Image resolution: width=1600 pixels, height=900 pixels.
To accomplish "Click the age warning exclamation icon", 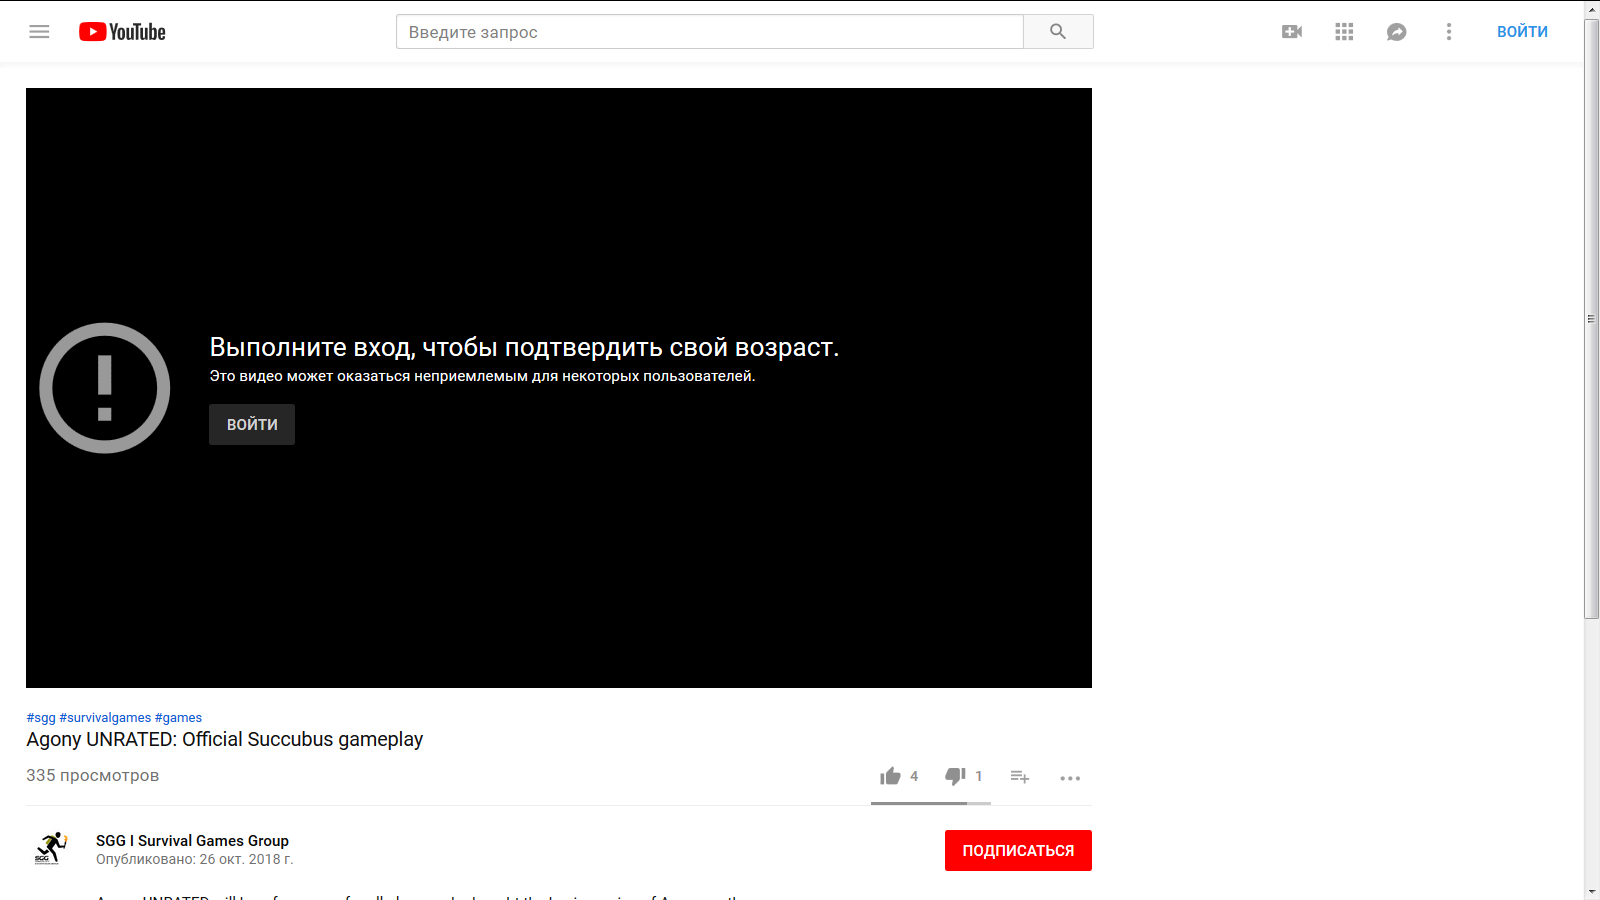I will click(x=105, y=388).
